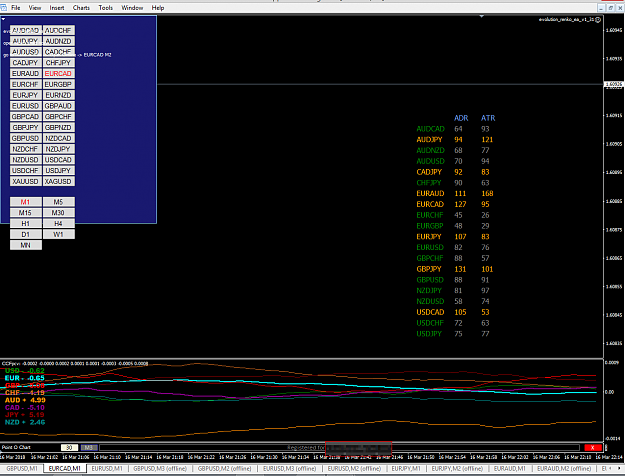This screenshot has width=625, height=476.
Task: Restore down the chart window
Action: click(x=610, y=8)
